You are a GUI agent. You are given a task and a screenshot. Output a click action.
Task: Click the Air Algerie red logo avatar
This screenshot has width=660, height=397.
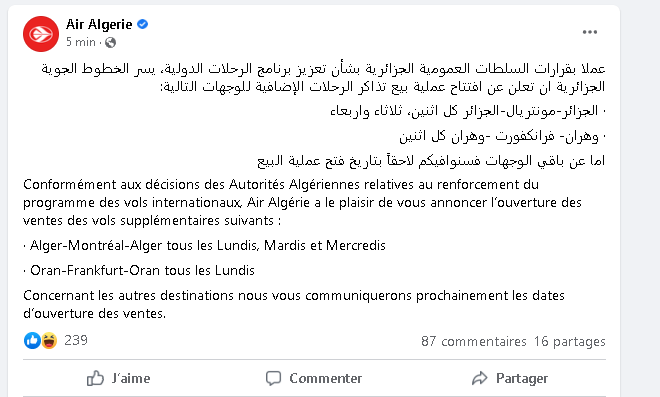pos(41,34)
